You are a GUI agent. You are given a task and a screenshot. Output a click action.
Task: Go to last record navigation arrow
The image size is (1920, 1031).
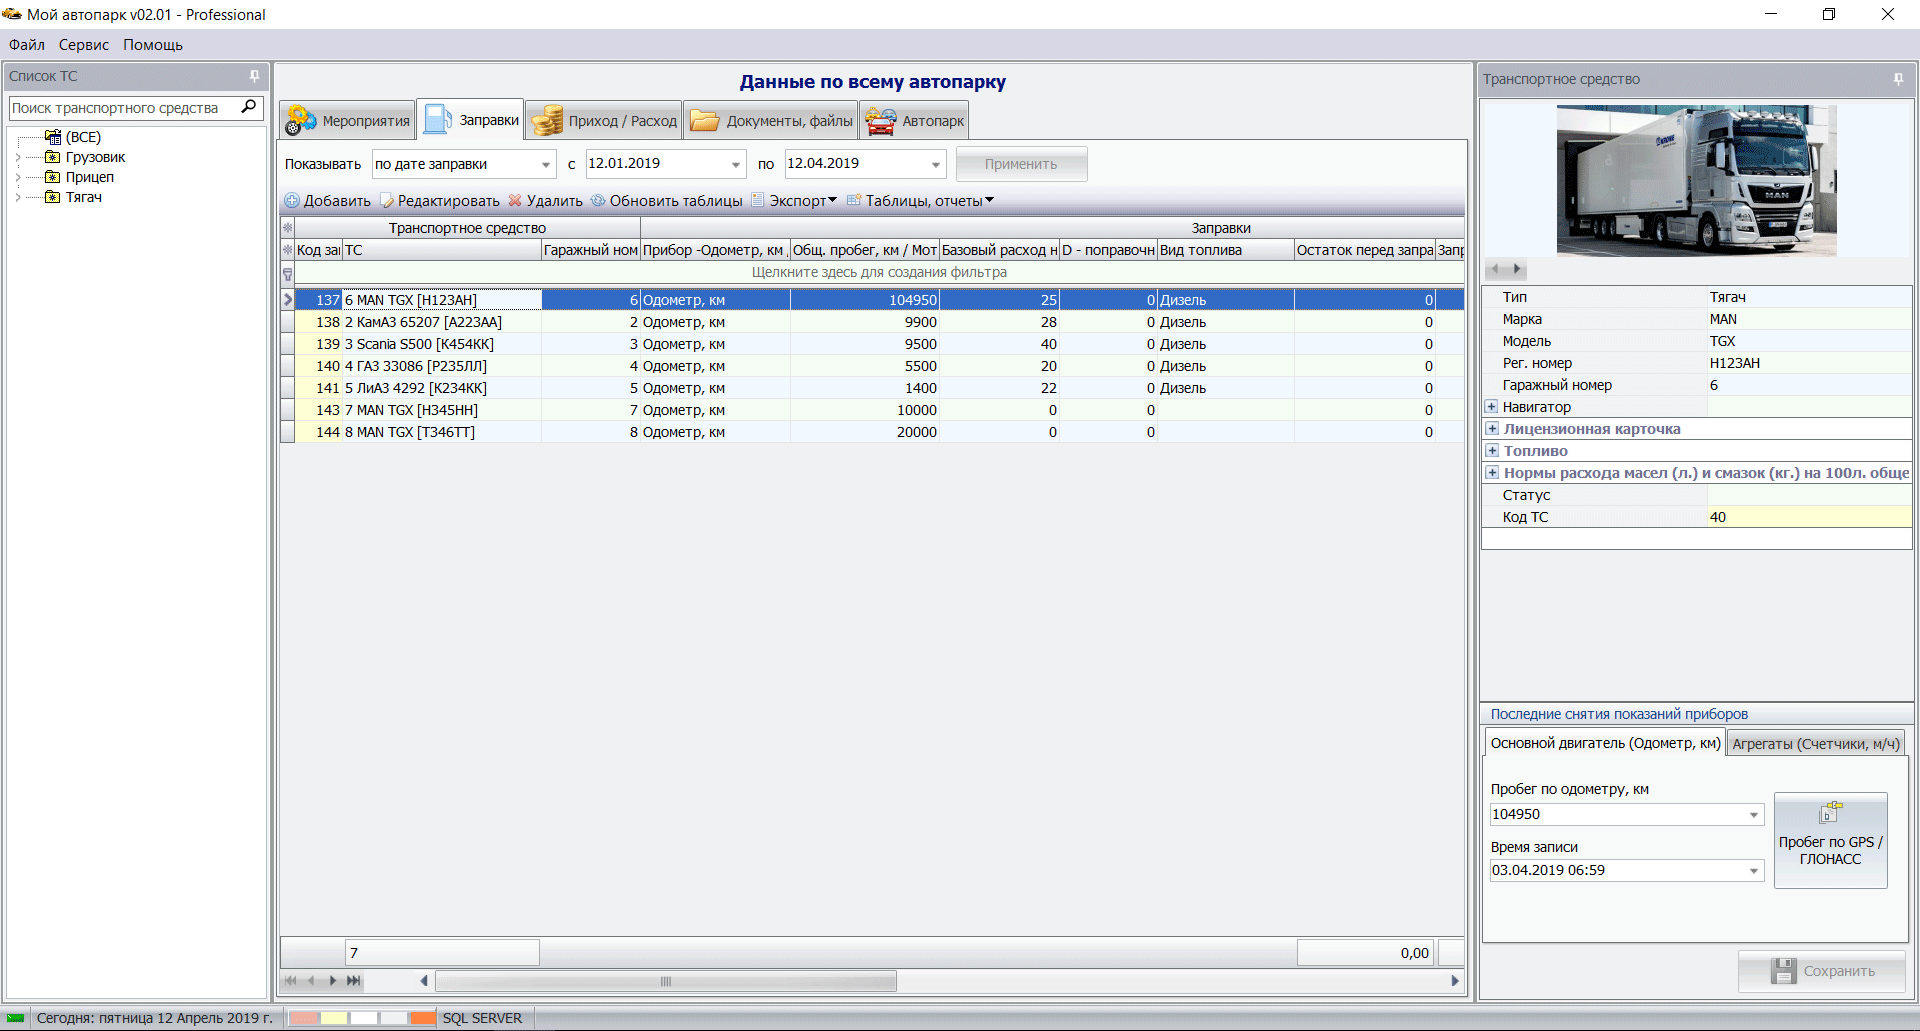pyautogui.click(x=353, y=981)
